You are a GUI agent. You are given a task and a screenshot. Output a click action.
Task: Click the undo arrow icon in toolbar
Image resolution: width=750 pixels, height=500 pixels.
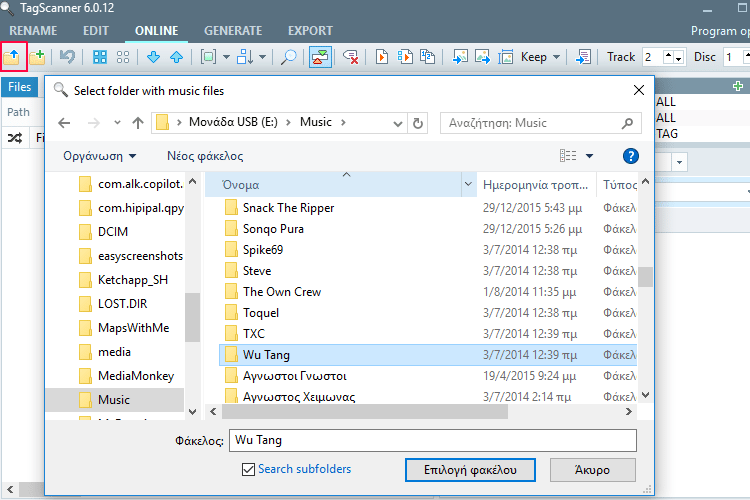pyautogui.click(x=67, y=57)
